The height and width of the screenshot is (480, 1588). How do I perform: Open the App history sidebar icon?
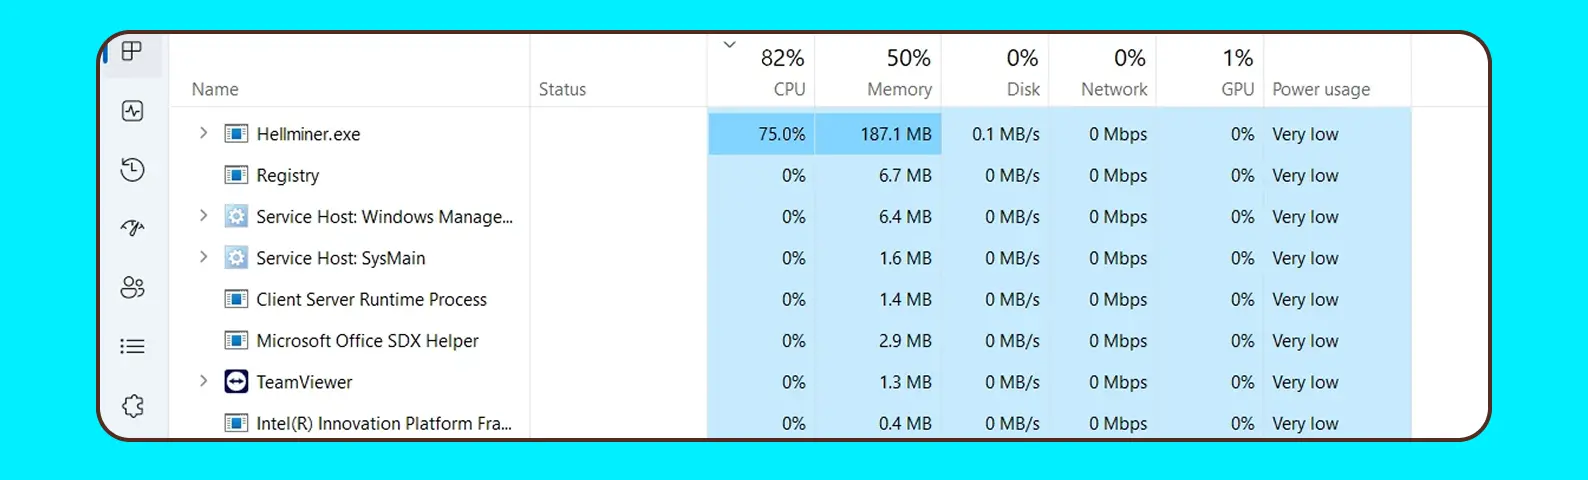tap(132, 170)
